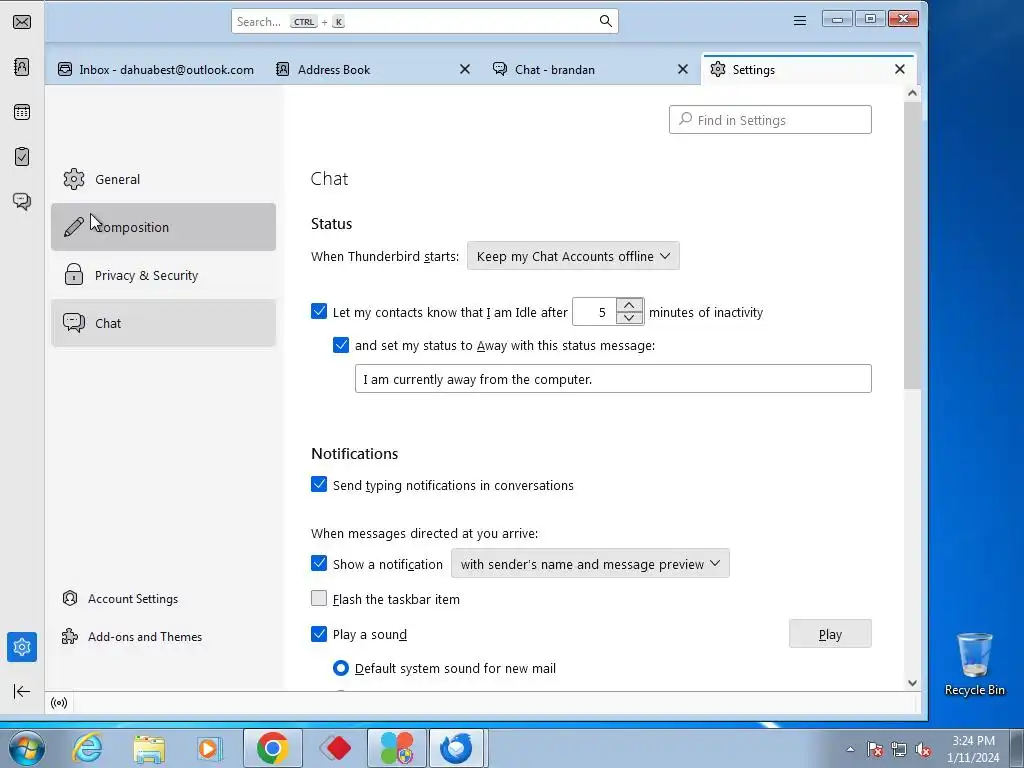Viewport: 1024px width, 768px height.
Task: Increase idle minutes with up arrow
Action: point(629,305)
